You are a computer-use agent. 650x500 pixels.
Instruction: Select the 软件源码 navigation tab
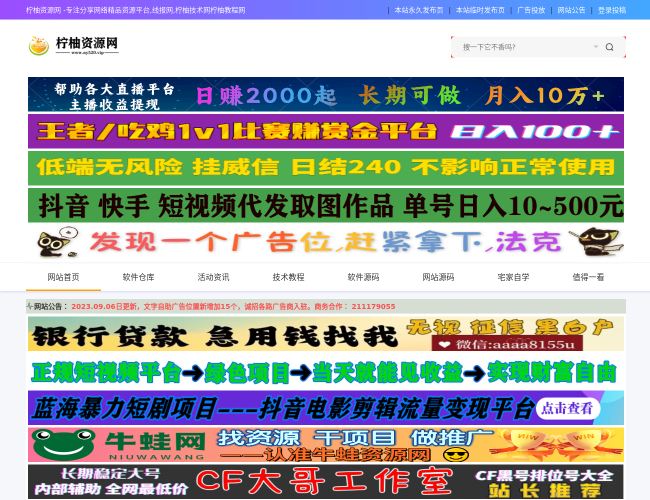click(363, 277)
